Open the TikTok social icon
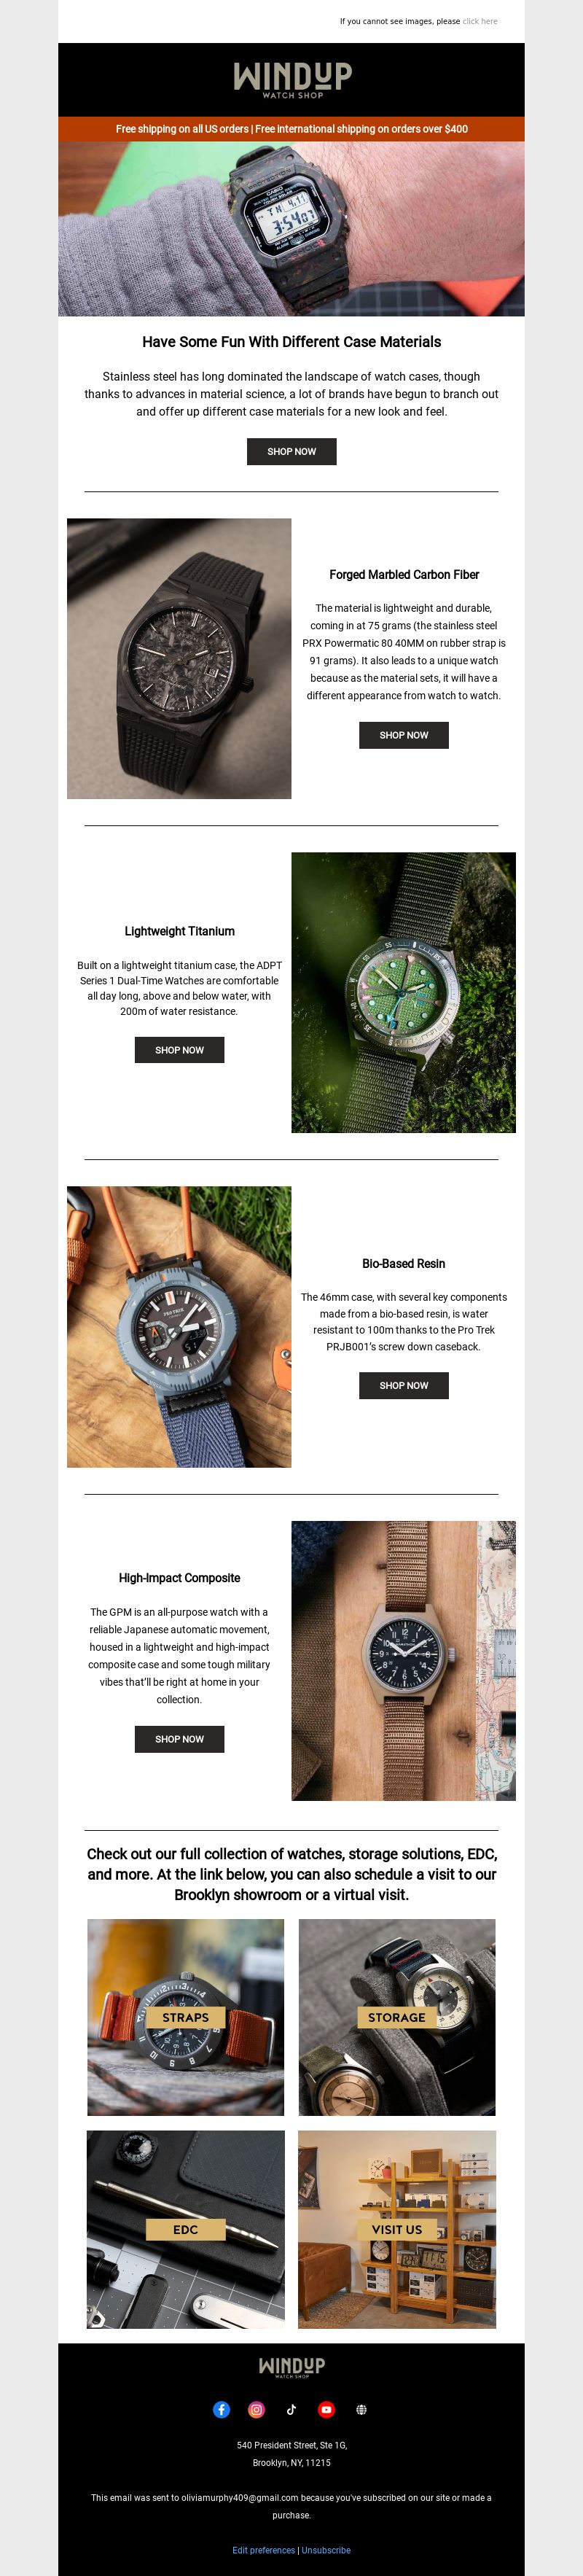 291,2409
